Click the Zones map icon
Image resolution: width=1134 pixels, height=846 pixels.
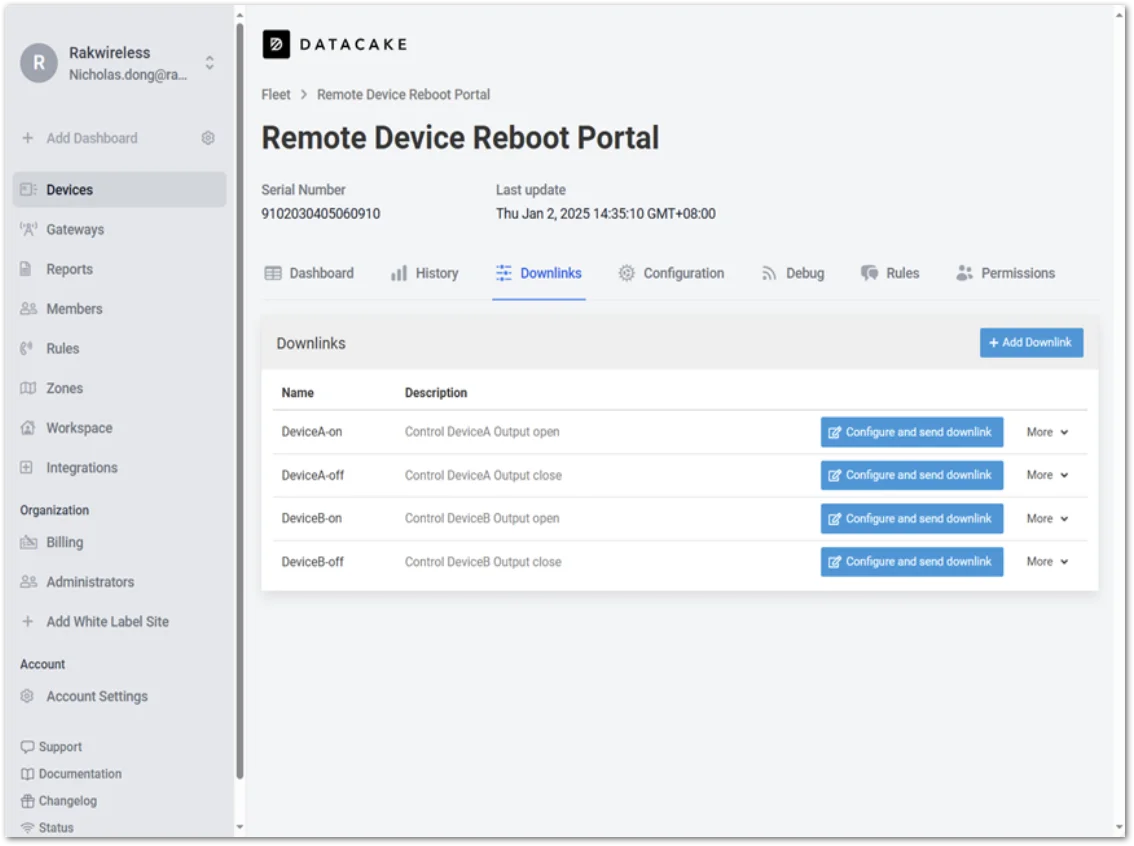[x=27, y=388]
